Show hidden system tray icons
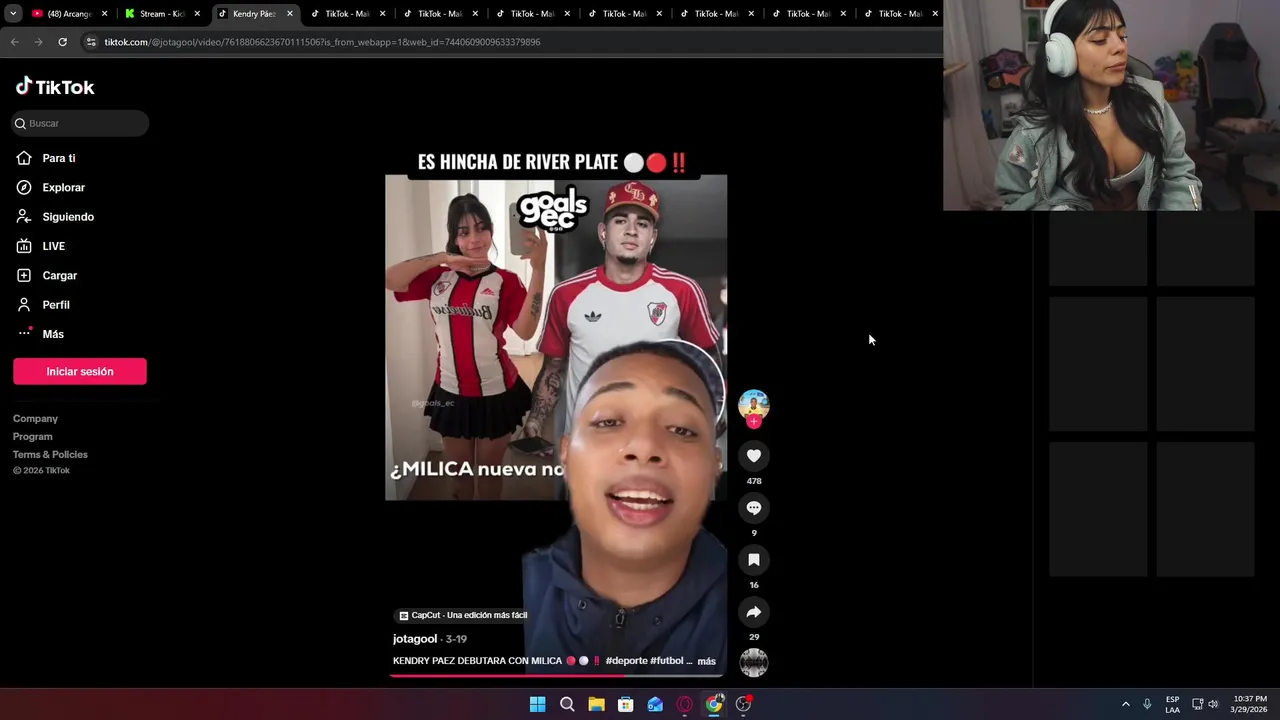This screenshot has width=1280, height=720. pos(1125,704)
